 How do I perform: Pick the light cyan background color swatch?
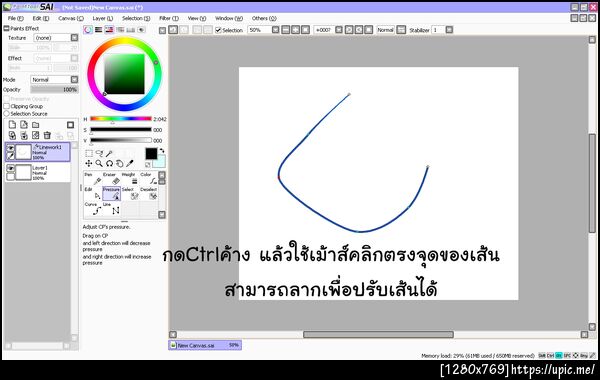pyautogui.click(x=160, y=162)
